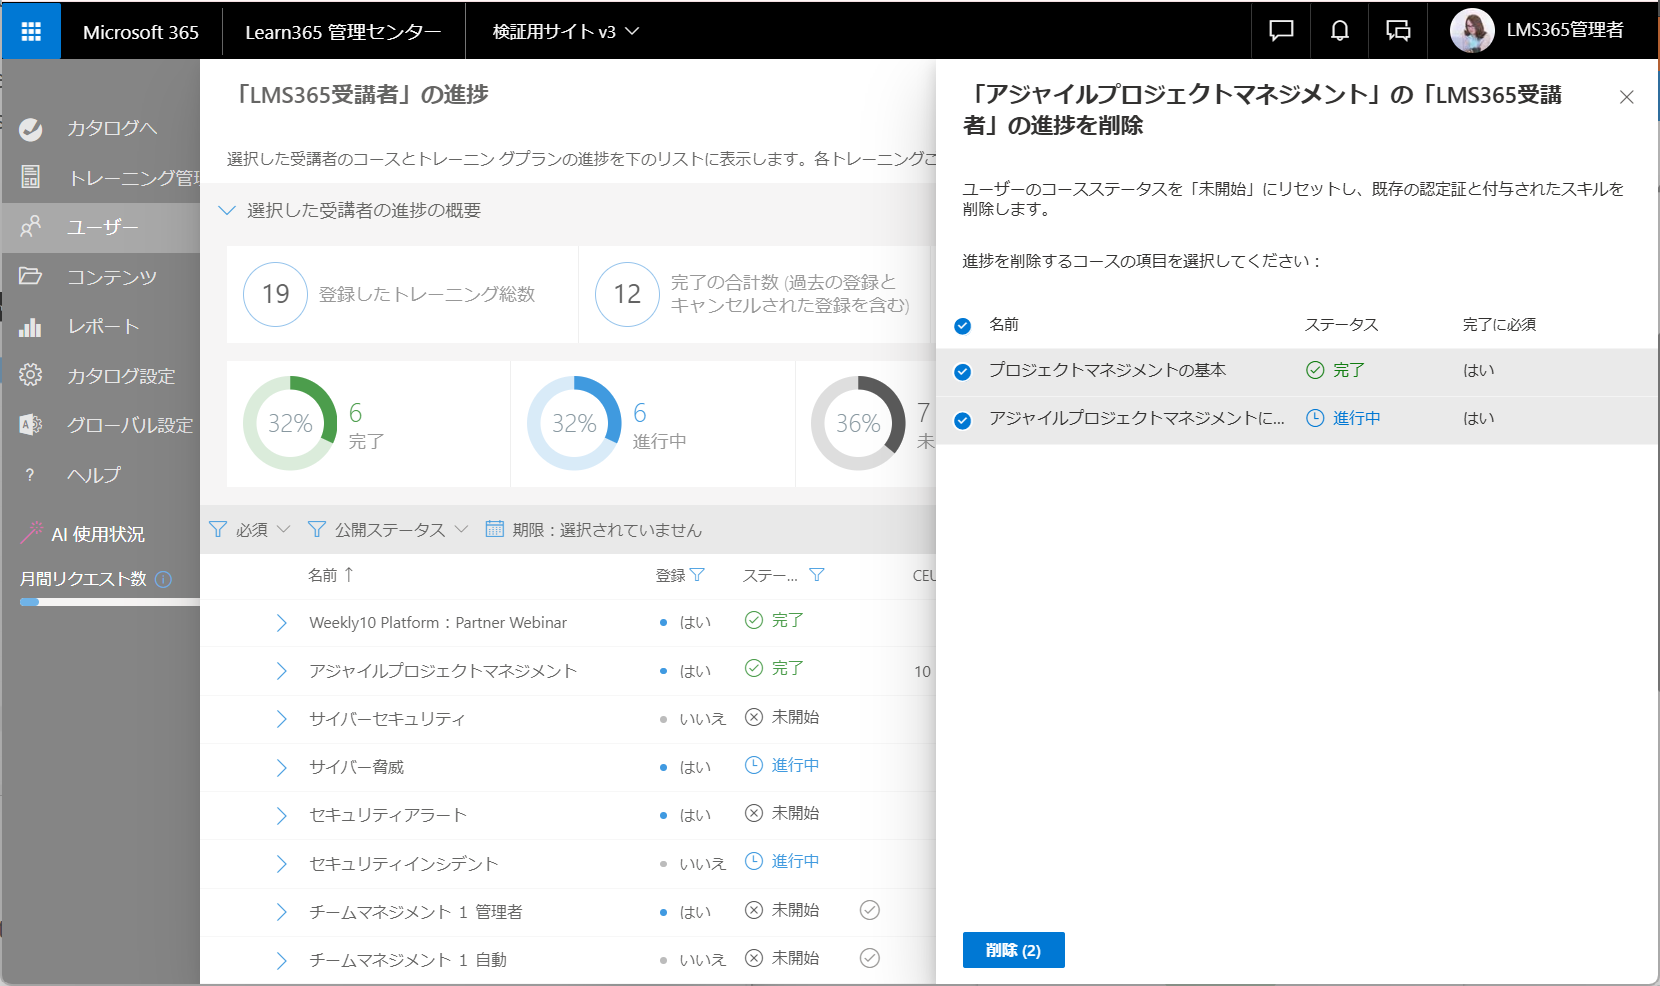1660x986 pixels.
Task: Click the 登録 column filter icon
Action: [697, 575]
